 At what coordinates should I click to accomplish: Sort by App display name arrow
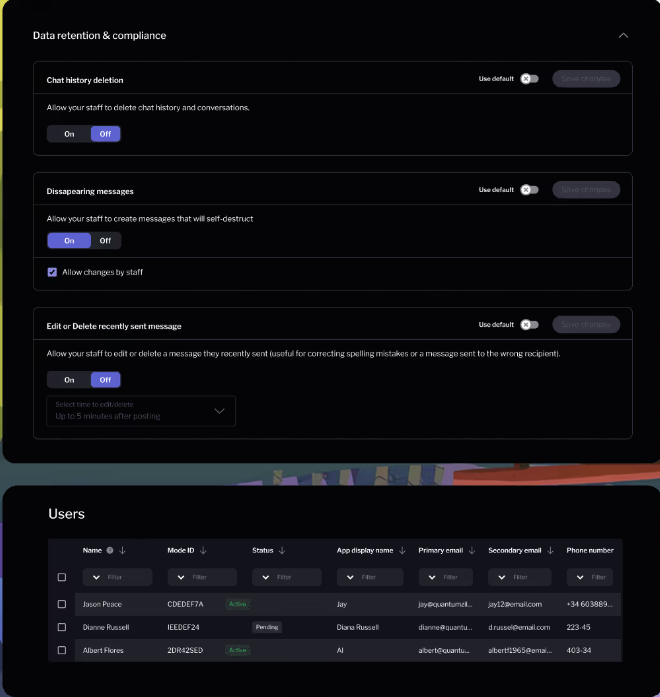402,550
